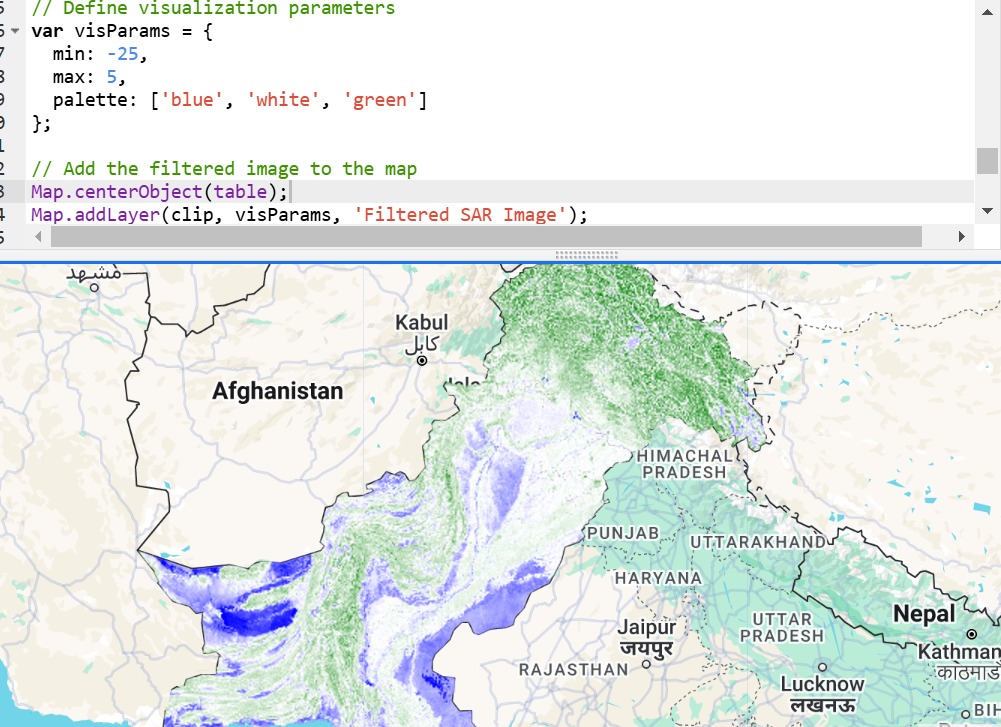This screenshot has height=727, width=1001.
Task: Click the 'Filtered SAR Image' layer name string
Action: (461, 215)
